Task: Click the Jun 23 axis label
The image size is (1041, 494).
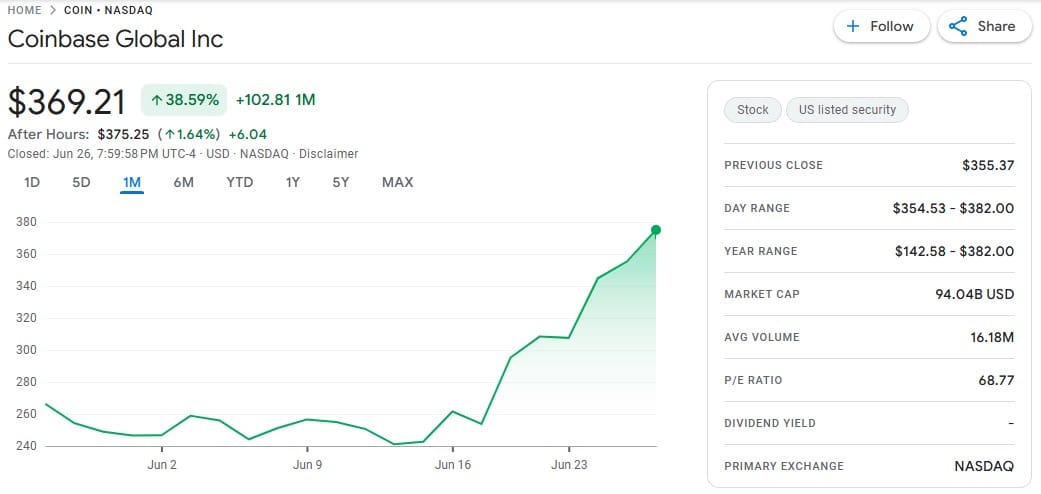Action: click(x=569, y=465)
